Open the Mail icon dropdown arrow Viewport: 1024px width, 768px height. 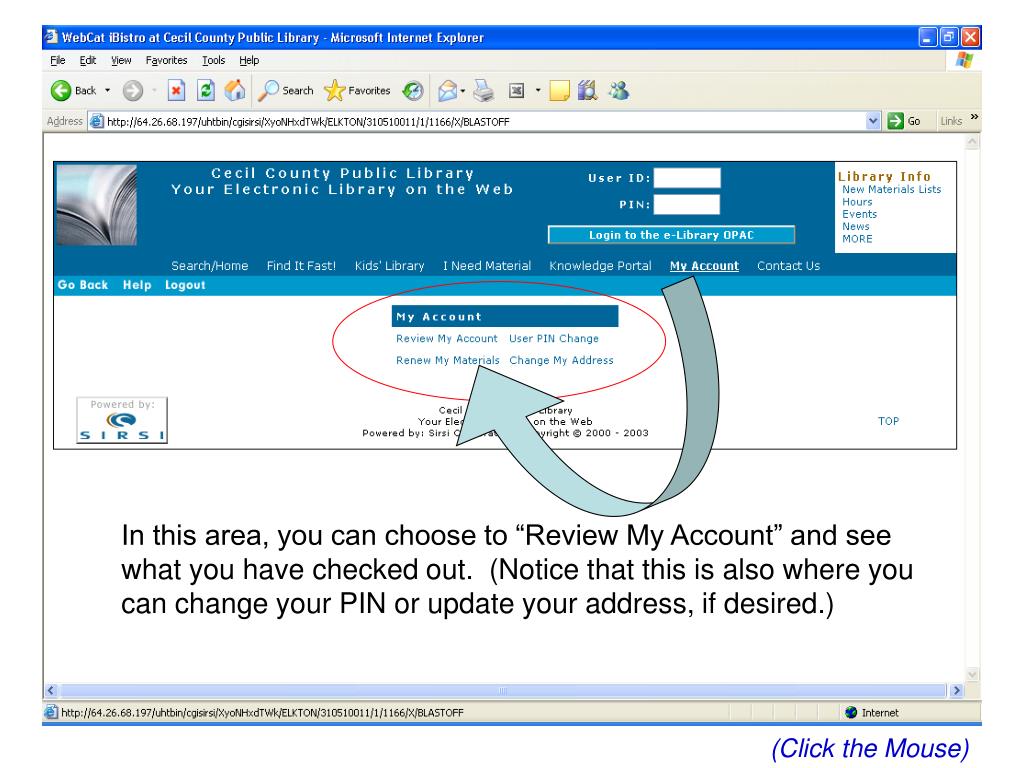(462, 90)
